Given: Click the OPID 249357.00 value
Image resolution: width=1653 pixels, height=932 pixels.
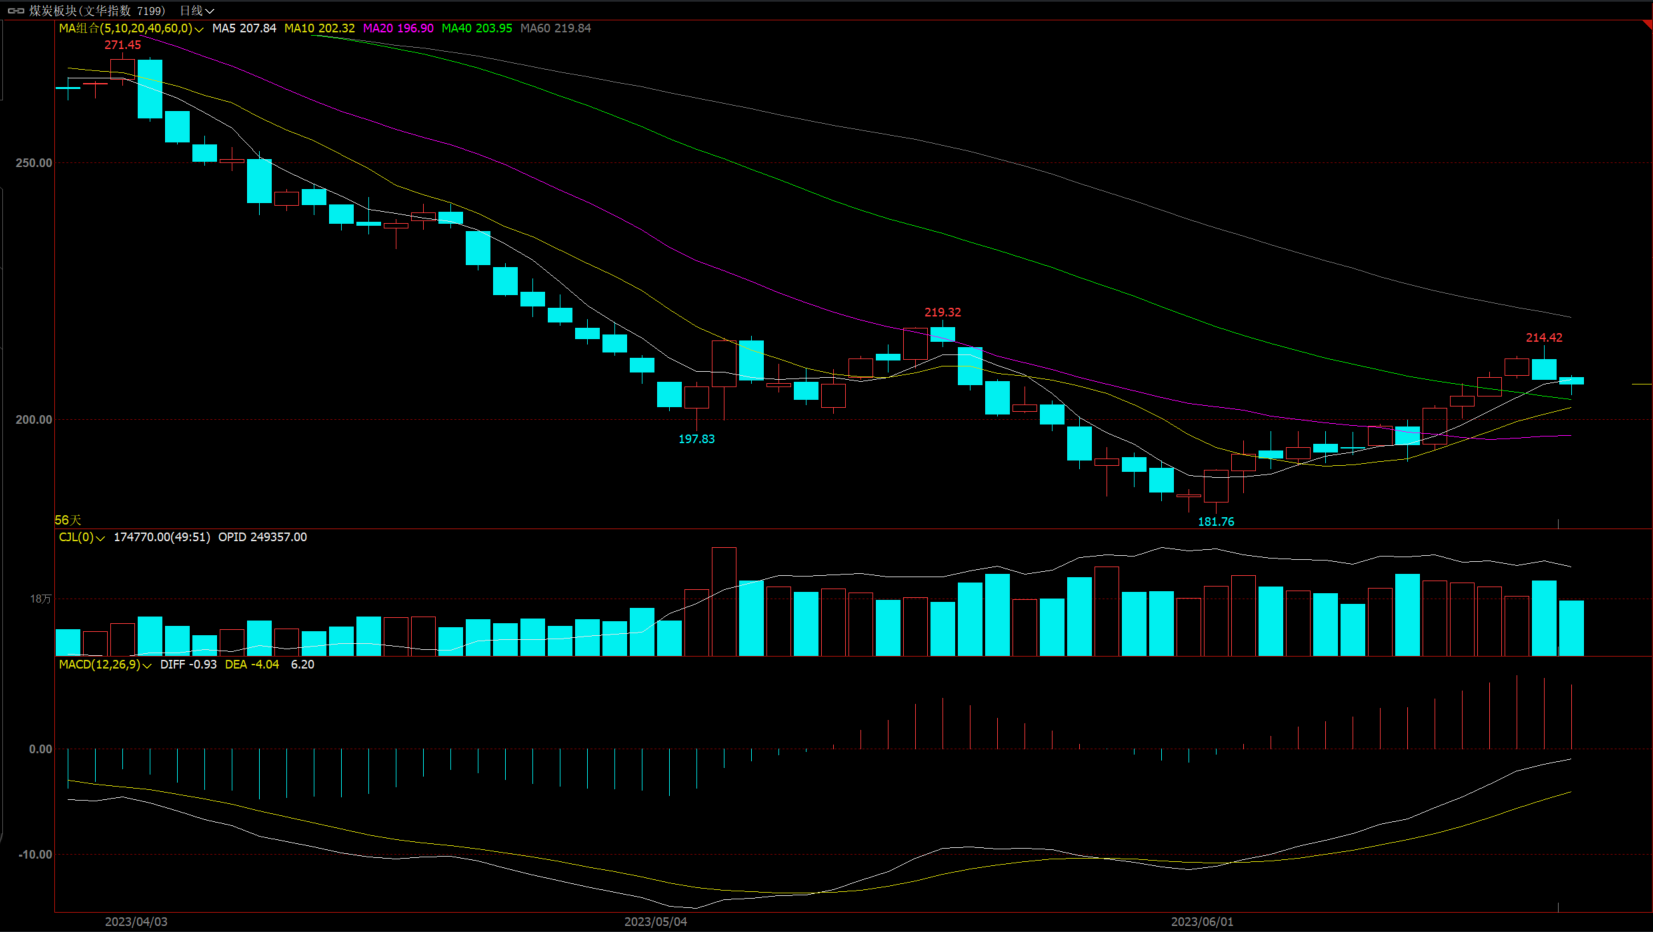Looking at the screenshot, I should (x=262, y=537).
